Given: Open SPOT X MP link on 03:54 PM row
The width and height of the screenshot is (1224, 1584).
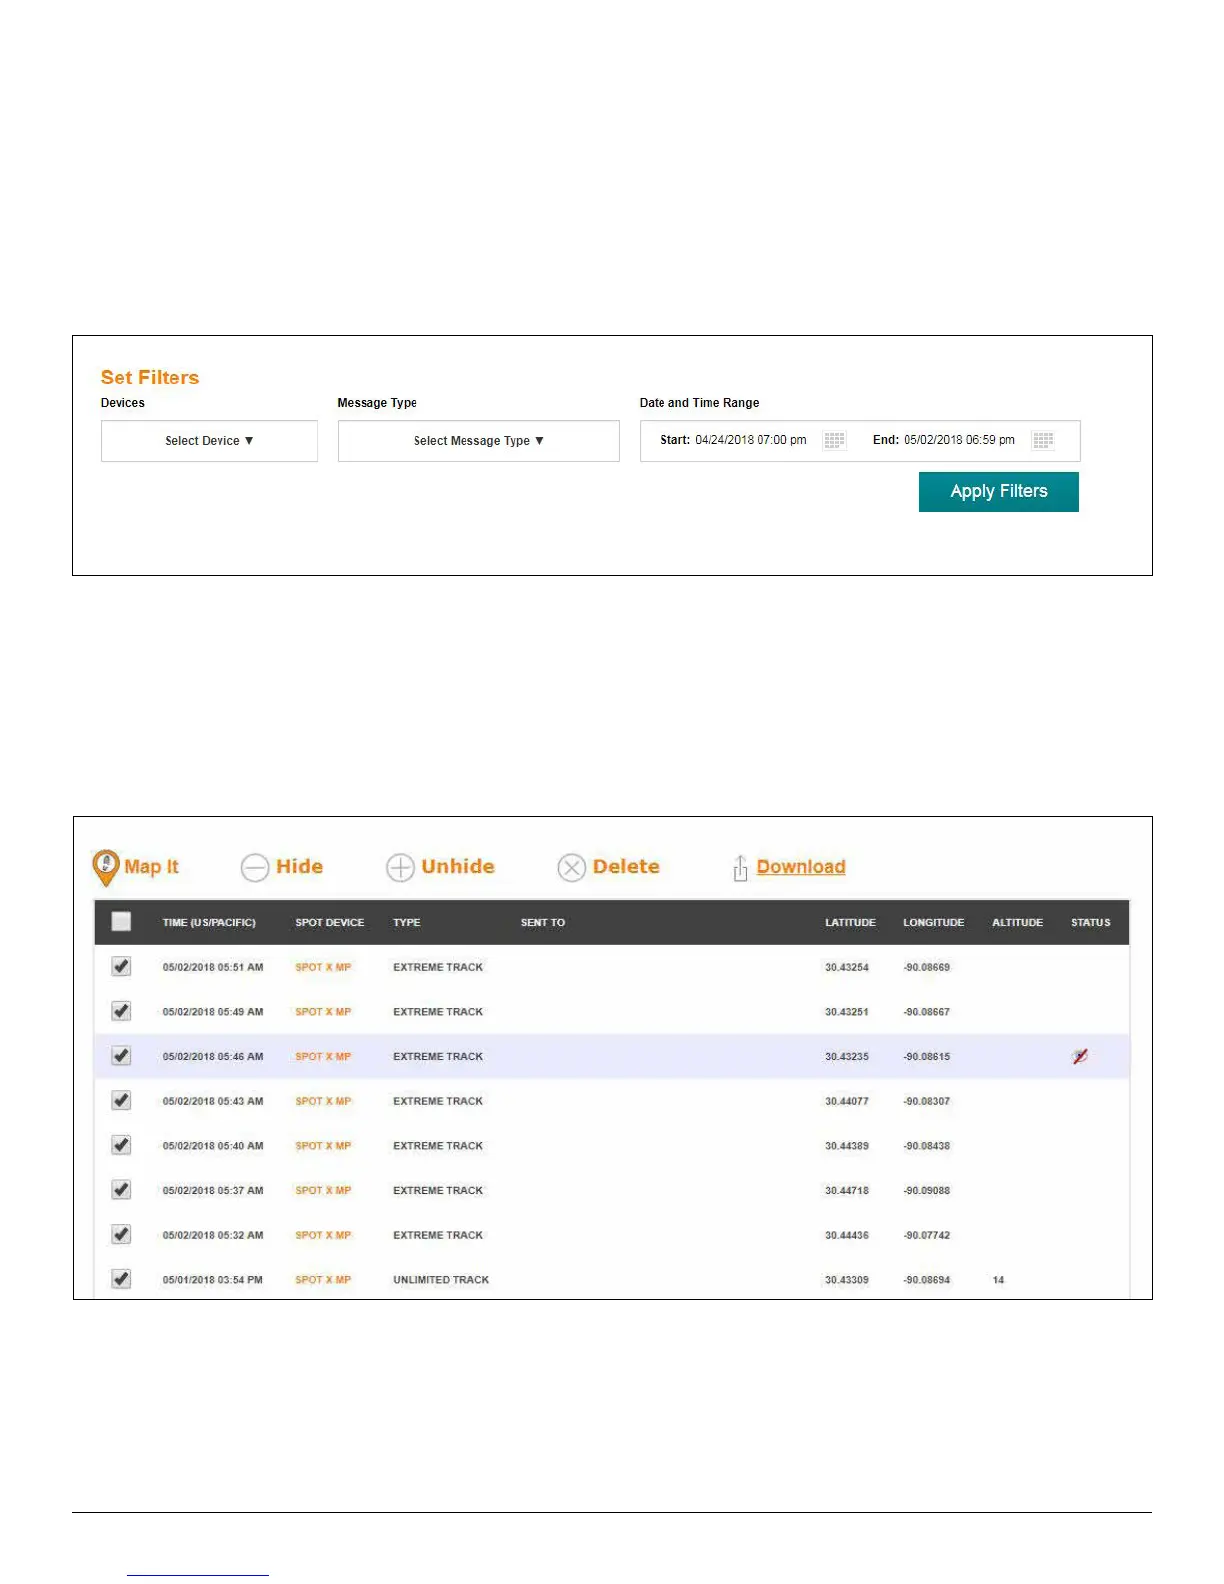Looking at the screenshot, I should 323,1280.
